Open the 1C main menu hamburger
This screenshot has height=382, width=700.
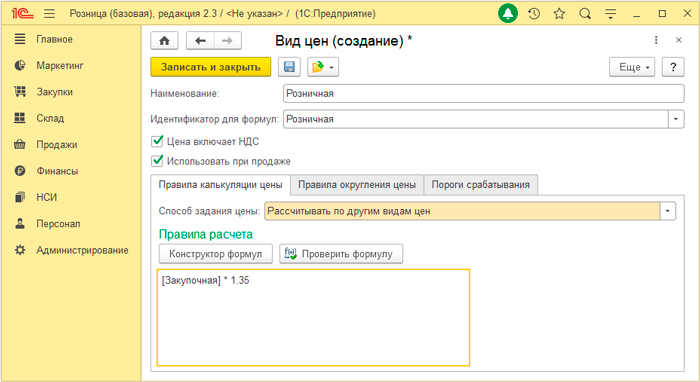(x=50, y=14)
